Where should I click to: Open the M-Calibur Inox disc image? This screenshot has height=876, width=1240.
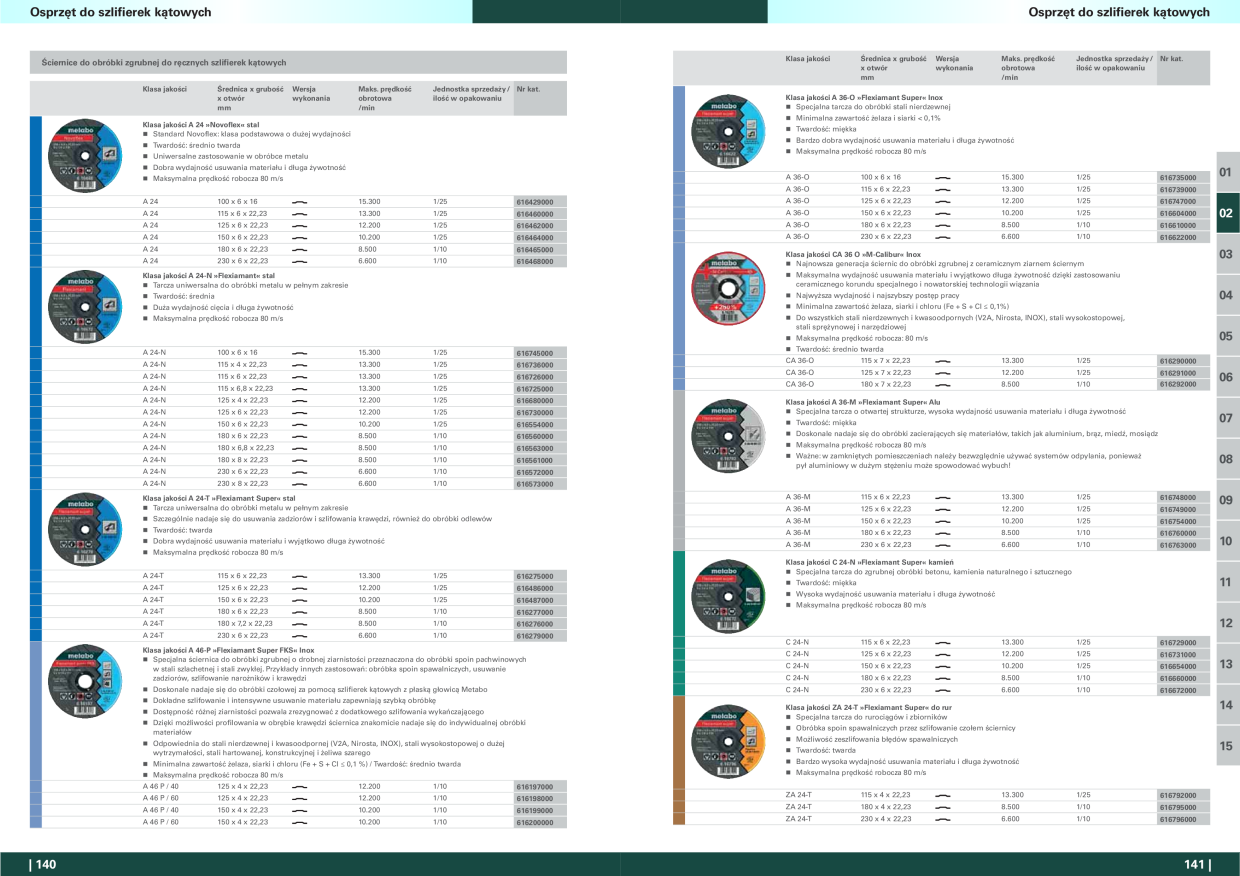click(x=726, y=290)
